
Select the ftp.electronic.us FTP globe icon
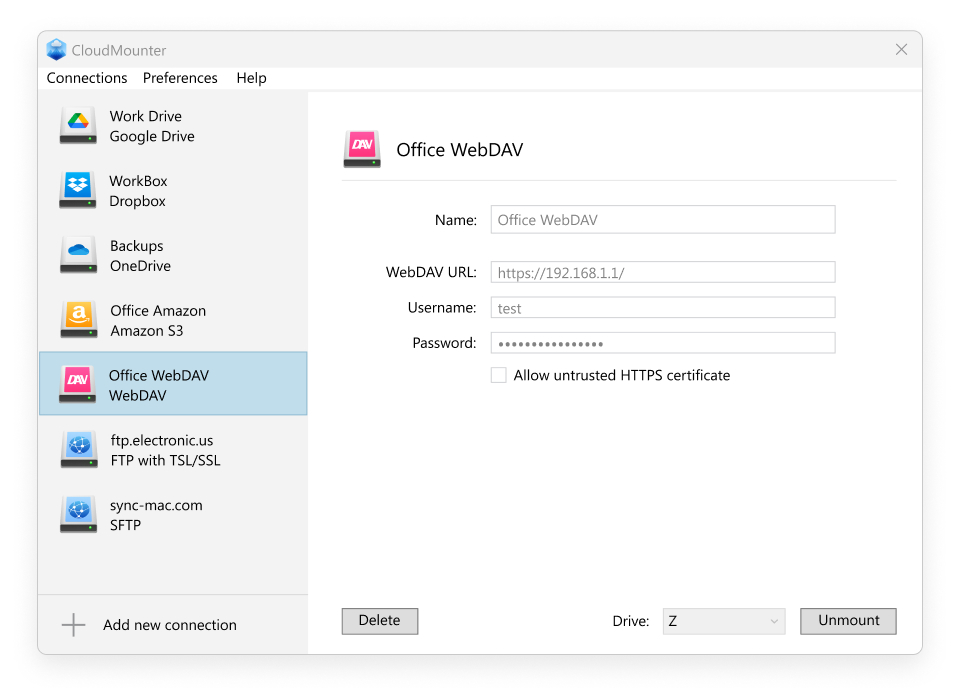pos(78,450)
